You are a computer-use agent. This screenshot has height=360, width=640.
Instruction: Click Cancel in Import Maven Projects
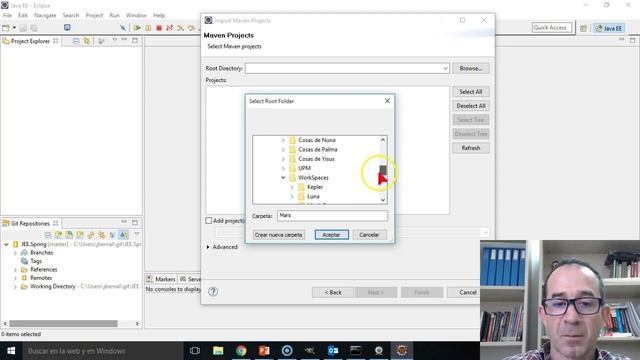(x=467, y=292)
